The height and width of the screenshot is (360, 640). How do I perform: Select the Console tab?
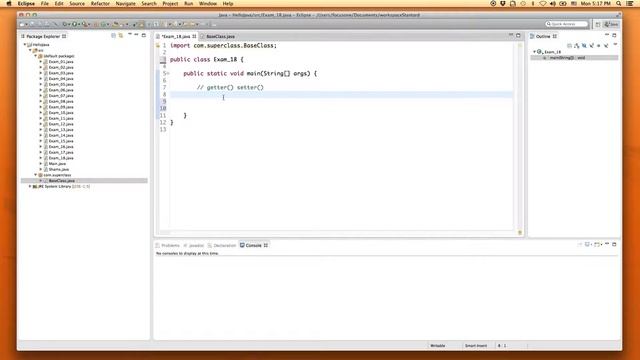click(253, 245)
